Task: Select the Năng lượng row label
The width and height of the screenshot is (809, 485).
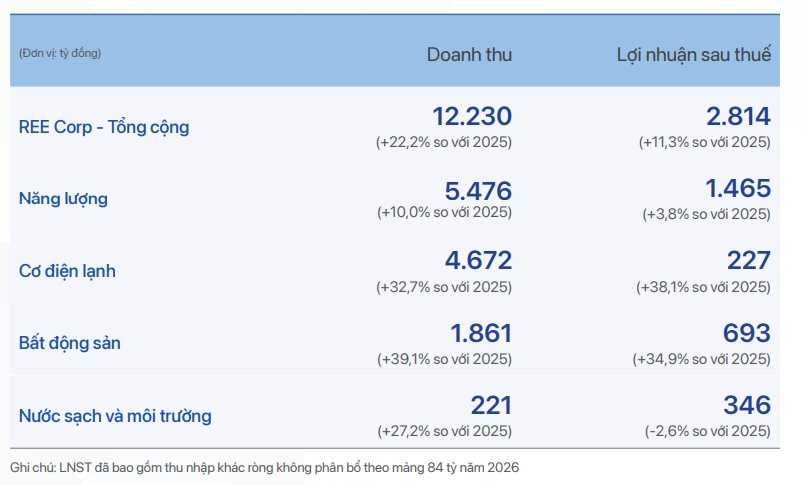Action: point(63,198)
